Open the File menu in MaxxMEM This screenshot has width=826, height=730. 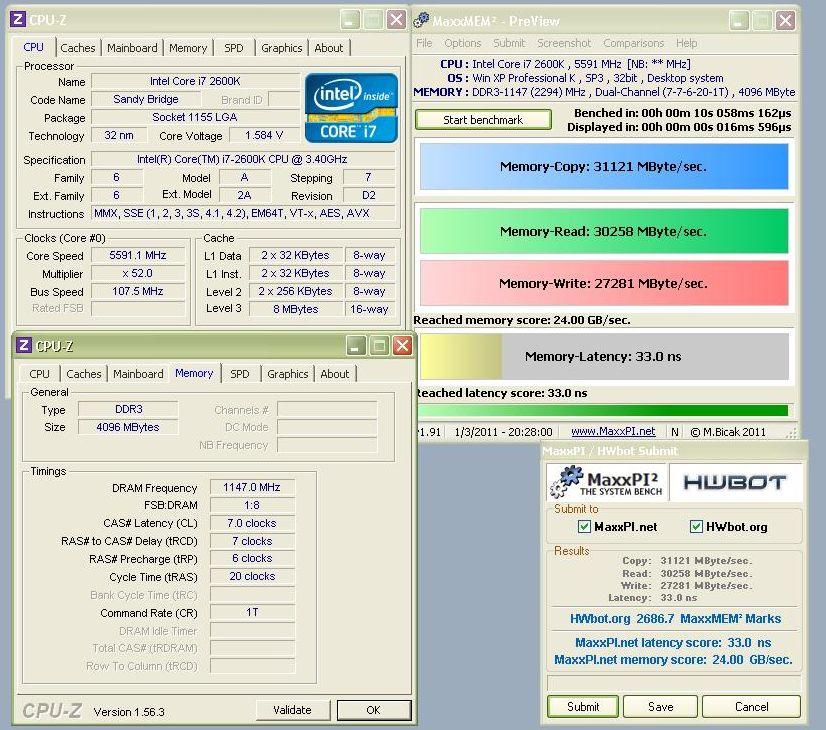point(424,43)
